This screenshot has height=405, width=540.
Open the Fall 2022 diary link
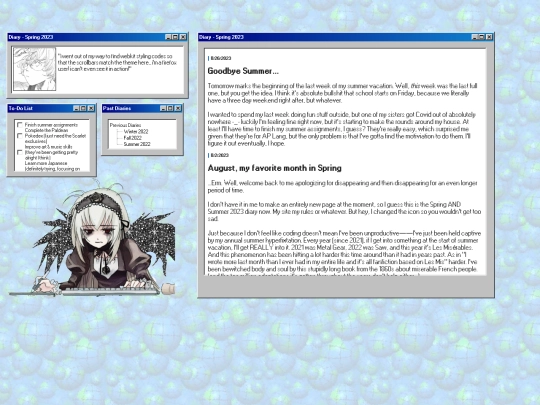133,138
